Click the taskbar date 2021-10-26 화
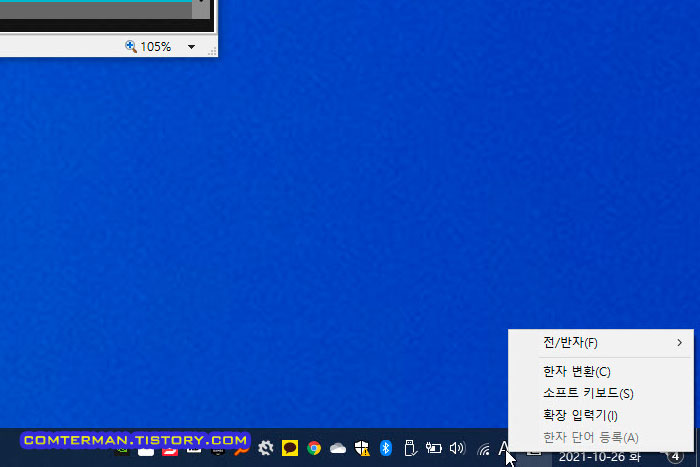Viewport: 700px width, 467px height. click(600, 457)
